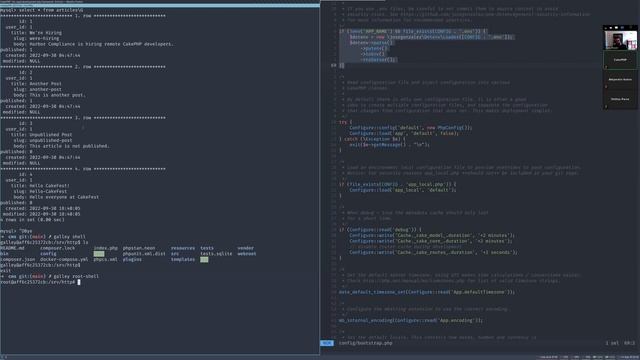This screenshot has height=360, width=640.
Task: Click the 'rows in set (0.00 sec)' result line
Action: tap(32, 220)
